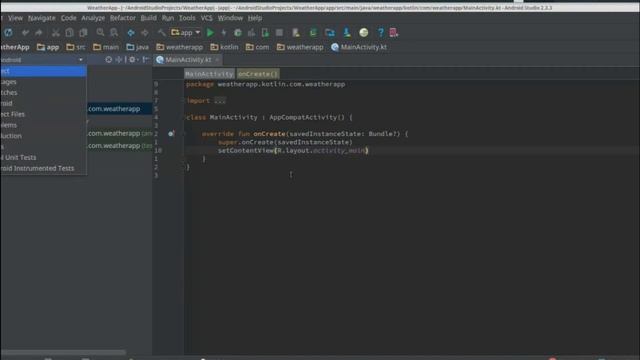Select 'Unit Tests' entry in view list

pyautogui.click(x=43, y=158)
